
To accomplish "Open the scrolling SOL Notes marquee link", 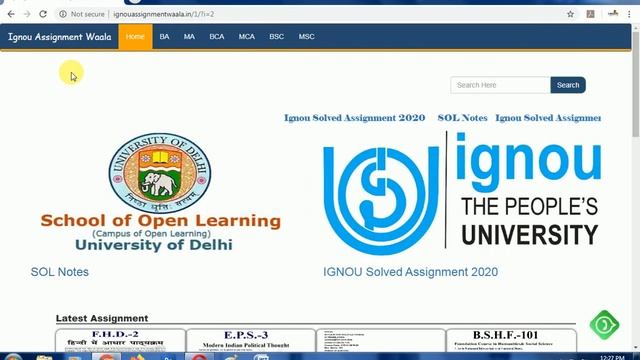I will tap(462, 118).
